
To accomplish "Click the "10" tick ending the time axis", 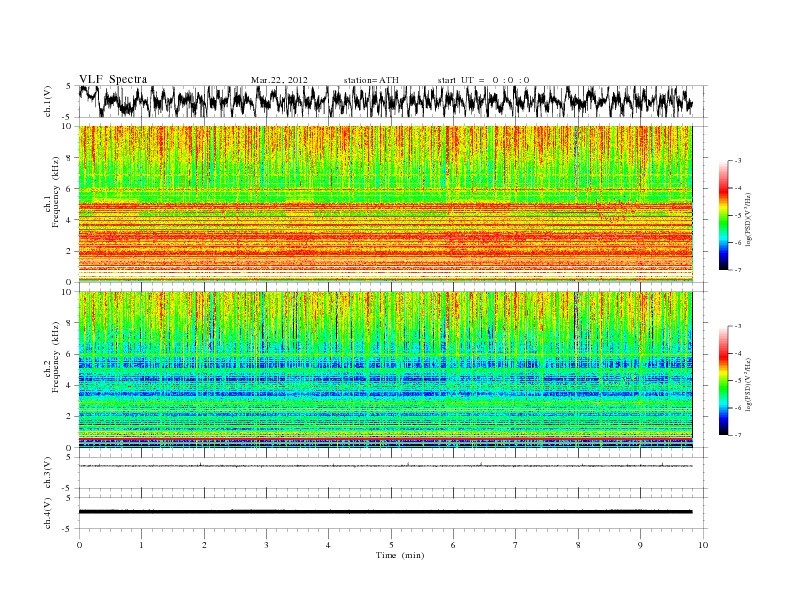I will 704,545.
